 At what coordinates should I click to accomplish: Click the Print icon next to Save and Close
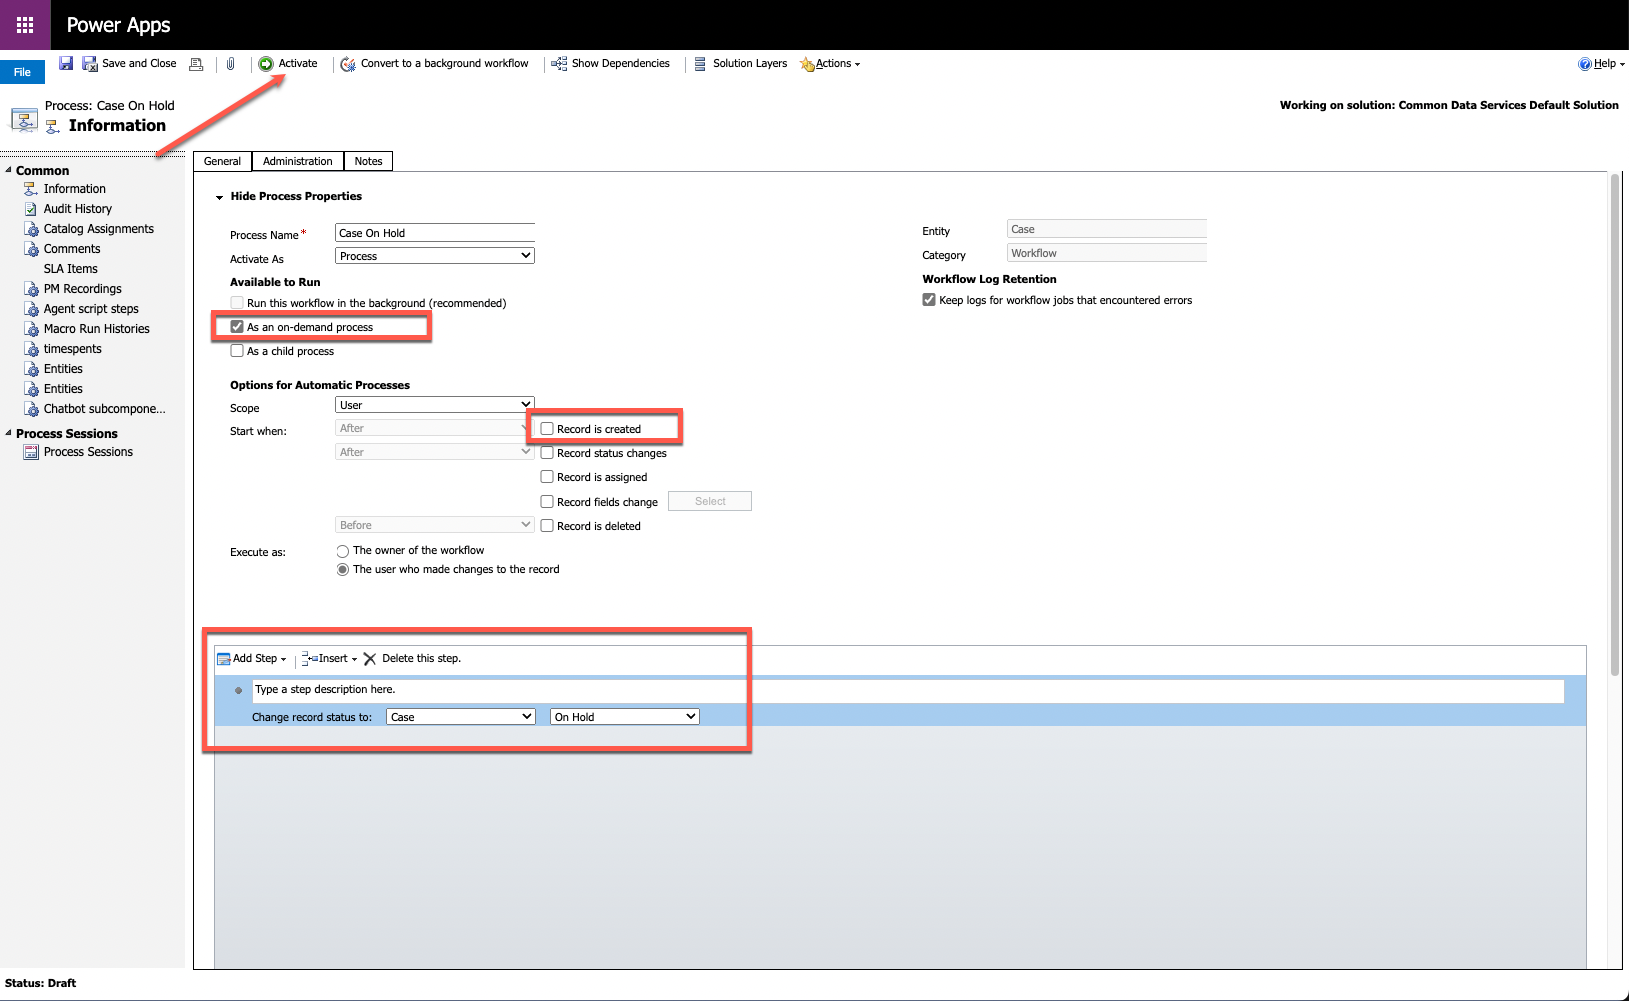click(x=196, y=64)
